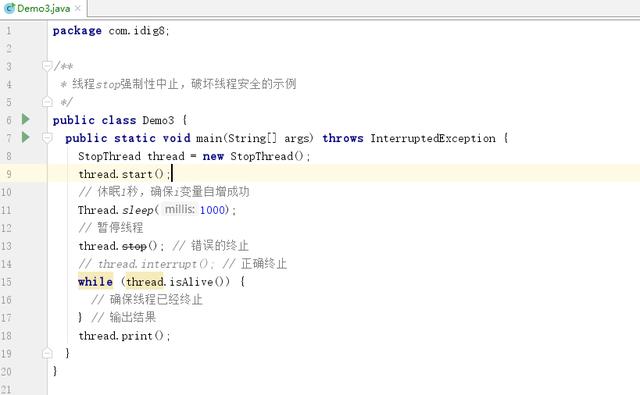The height and width of the screenshot is (395, 640).
Task: Select the Demo3.java editor tab
Action: click(x=43, y=8)
